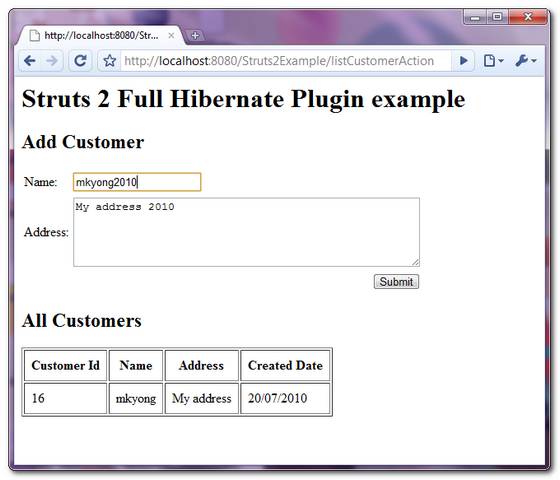Minimize the browser window
This screenshot has width=560, height=480.
pyautogui.click(x=475, y=17)
